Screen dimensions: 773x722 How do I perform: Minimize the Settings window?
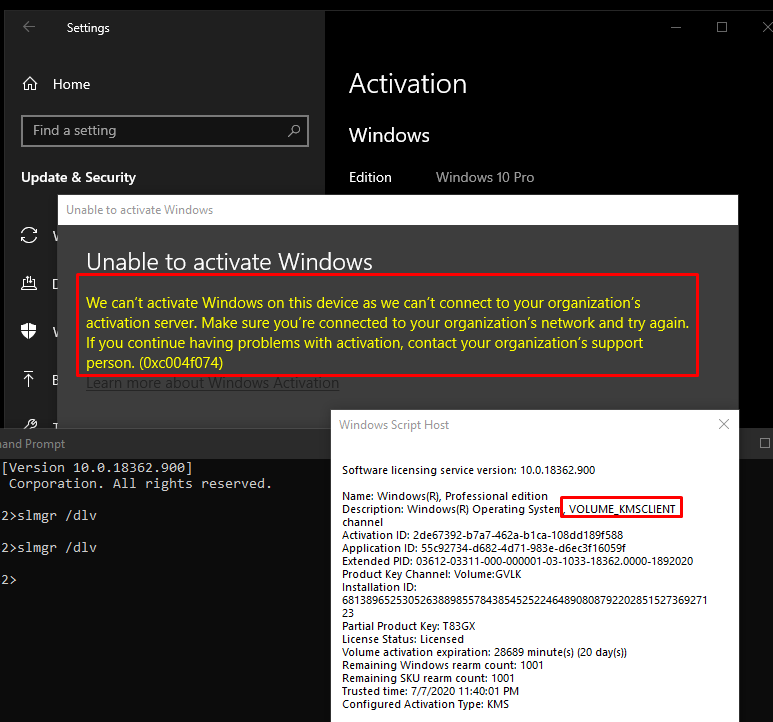pyautogui.click(x=676, y=28)
